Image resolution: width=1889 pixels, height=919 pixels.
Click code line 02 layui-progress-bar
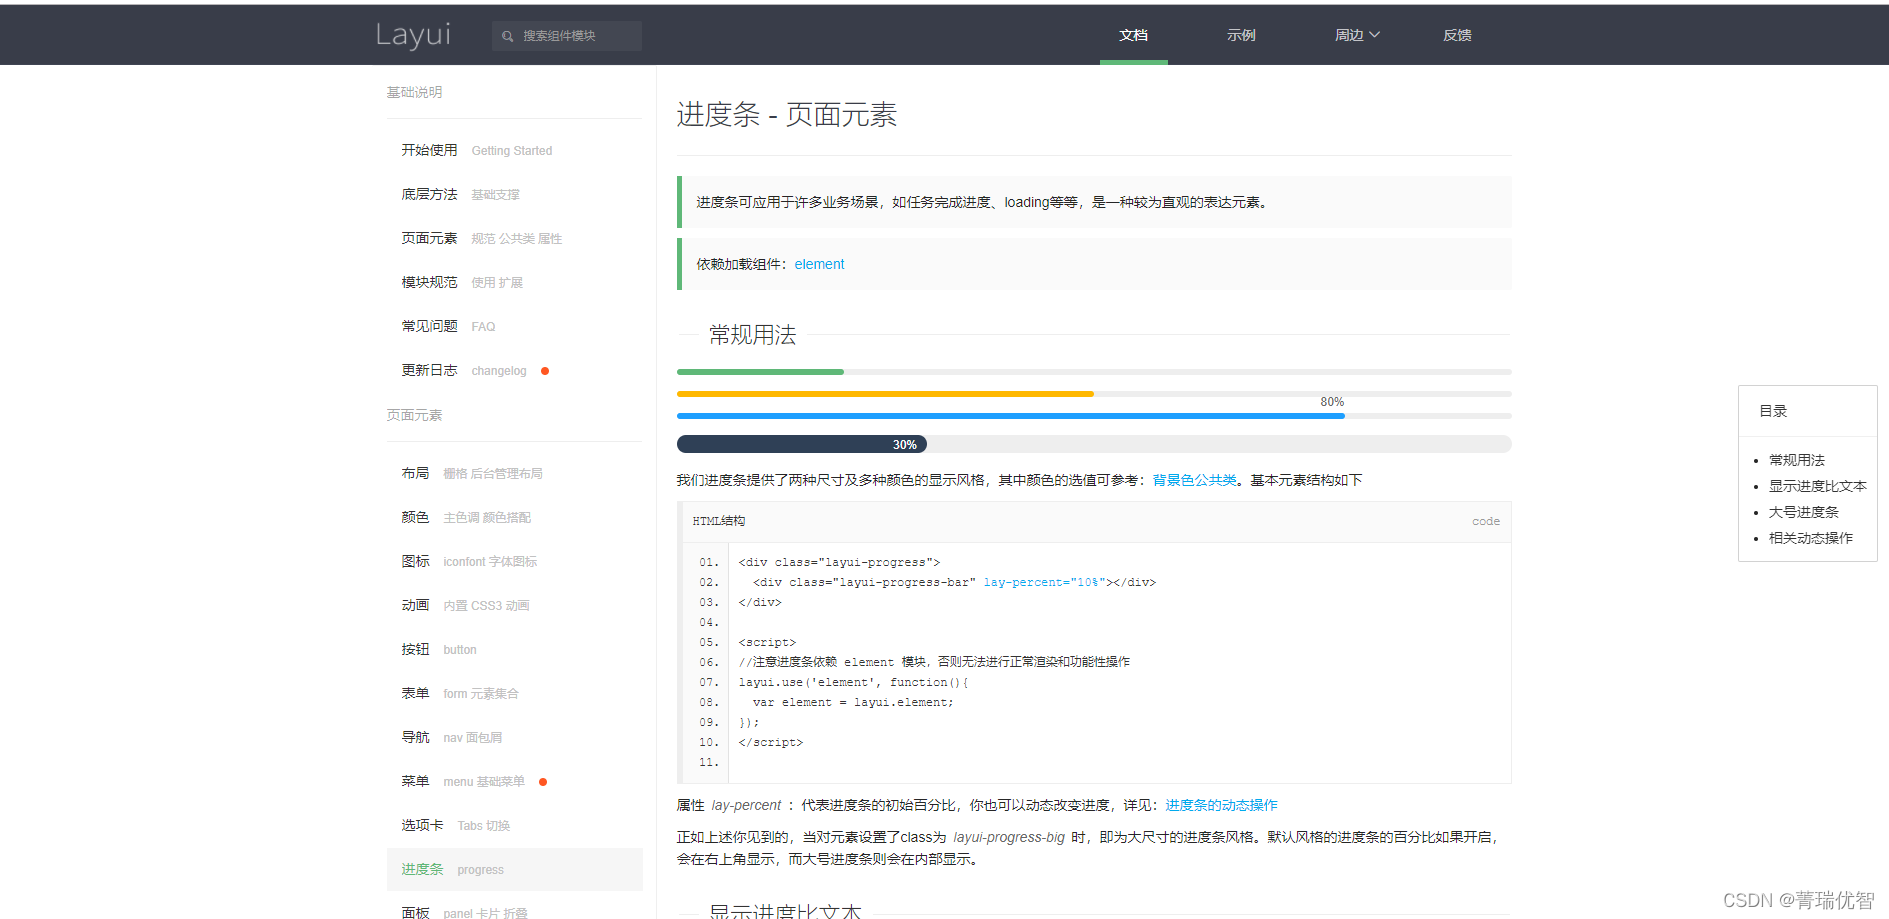[x=947, y=582]
